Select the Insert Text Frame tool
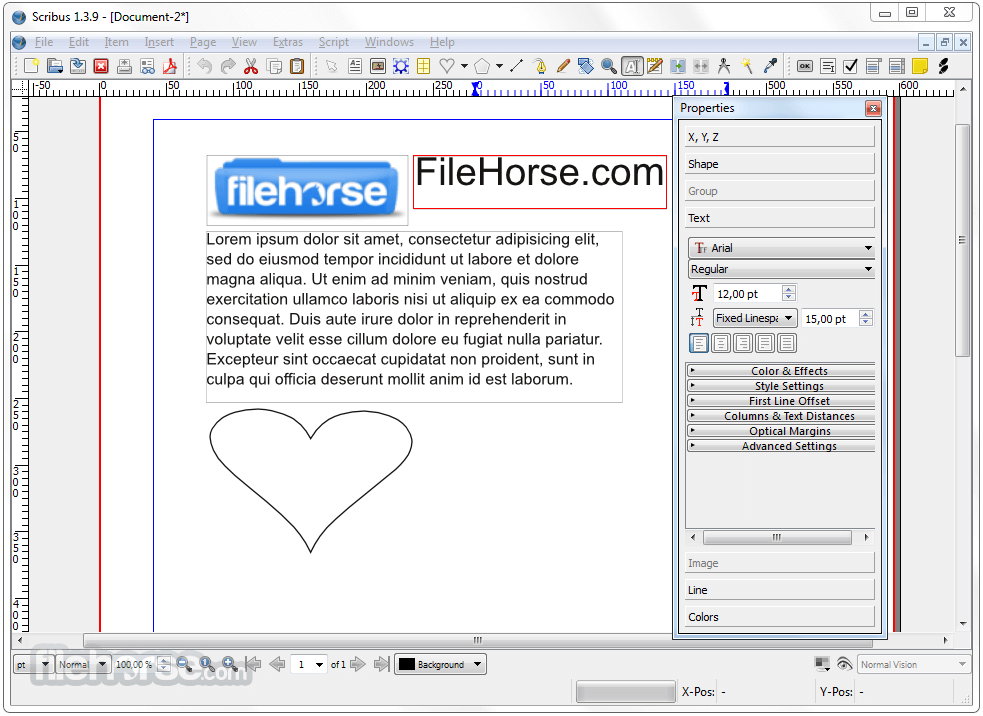This screenshot has width=983, height=716. [x=355, y=66]
